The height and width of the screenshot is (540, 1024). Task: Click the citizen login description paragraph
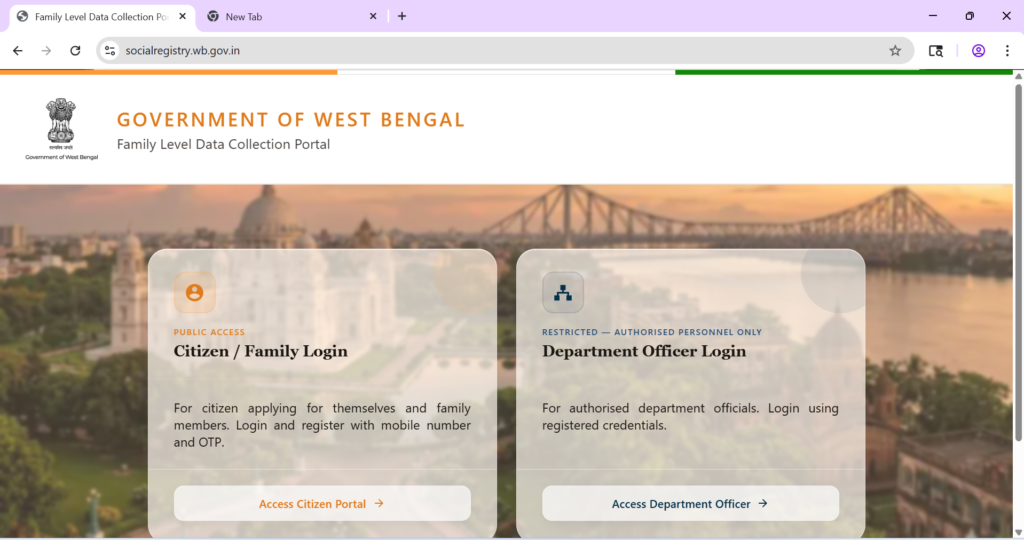coord(322,425)
